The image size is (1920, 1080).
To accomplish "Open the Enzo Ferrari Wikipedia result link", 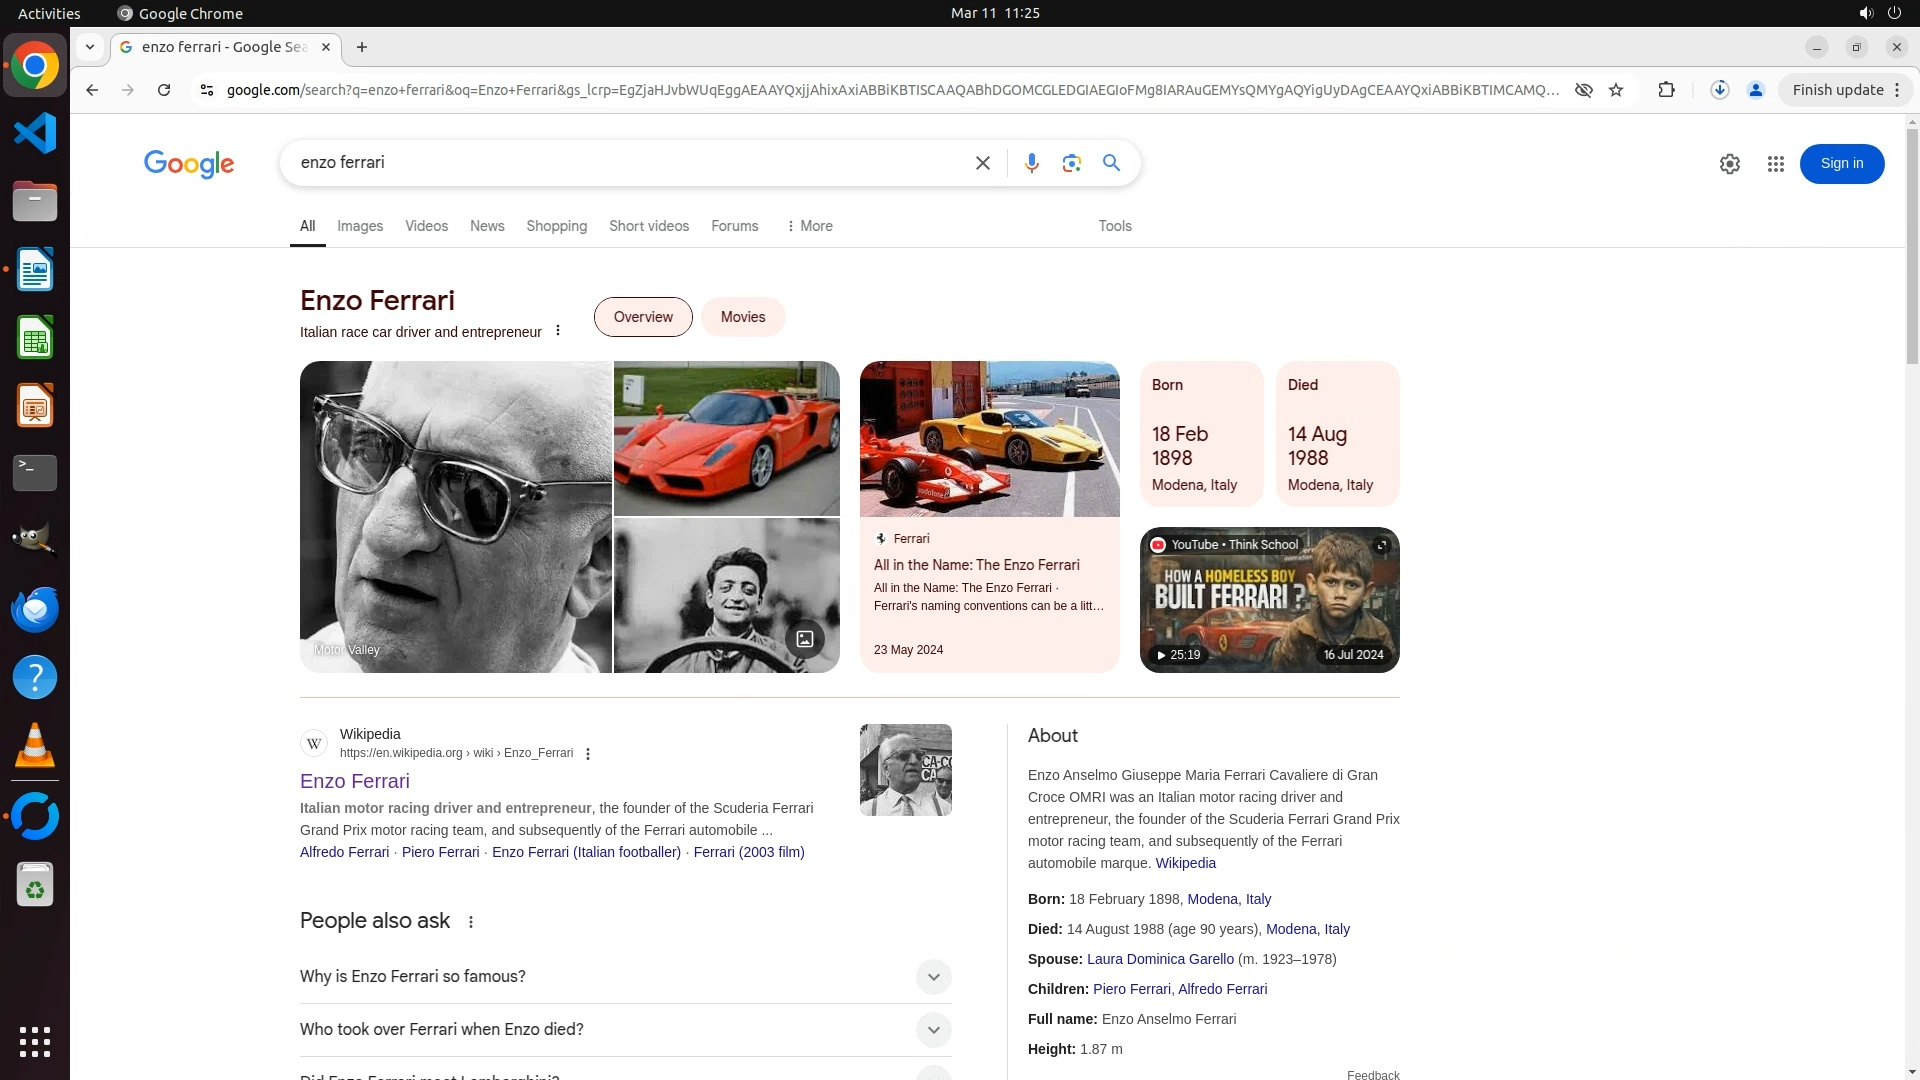I will point(355,781).
